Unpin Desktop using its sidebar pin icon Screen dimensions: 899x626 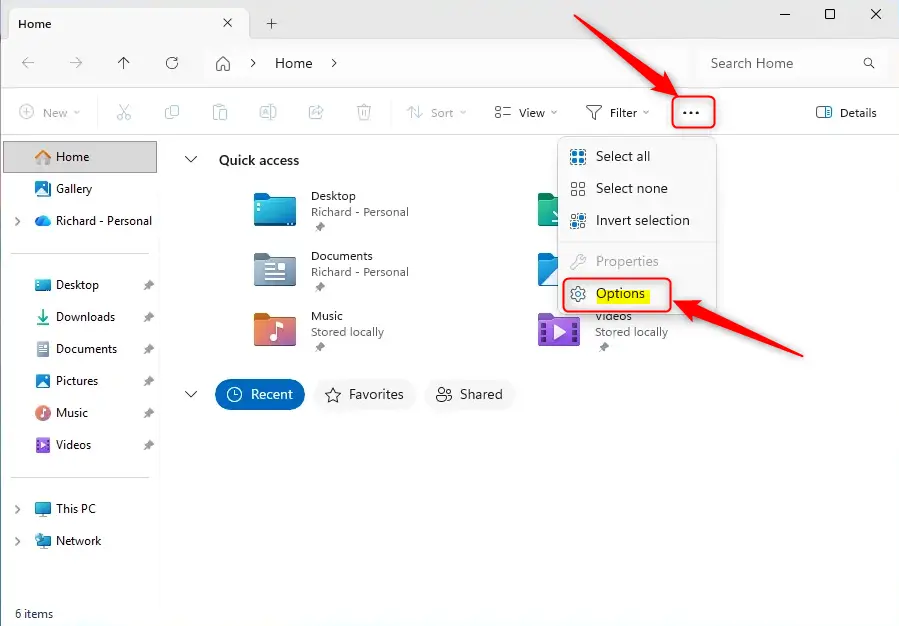[x=148, y=285]
